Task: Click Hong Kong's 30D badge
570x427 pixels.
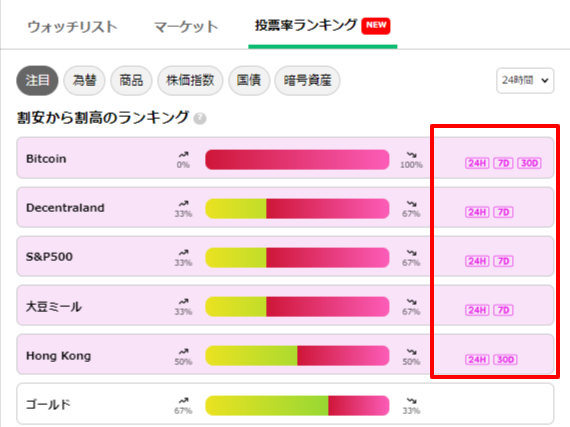Action: (x=505, y=359)
